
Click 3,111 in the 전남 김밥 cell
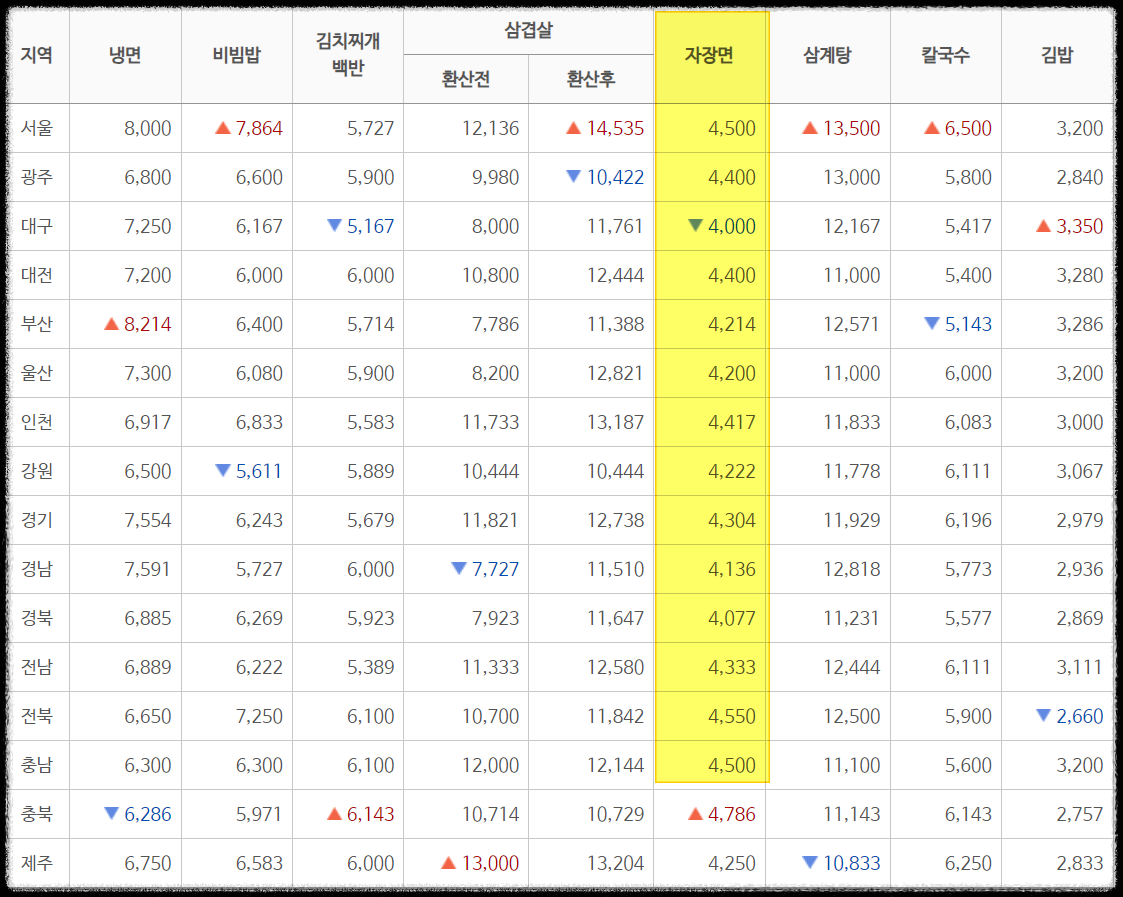click(x=1079, y=667)
